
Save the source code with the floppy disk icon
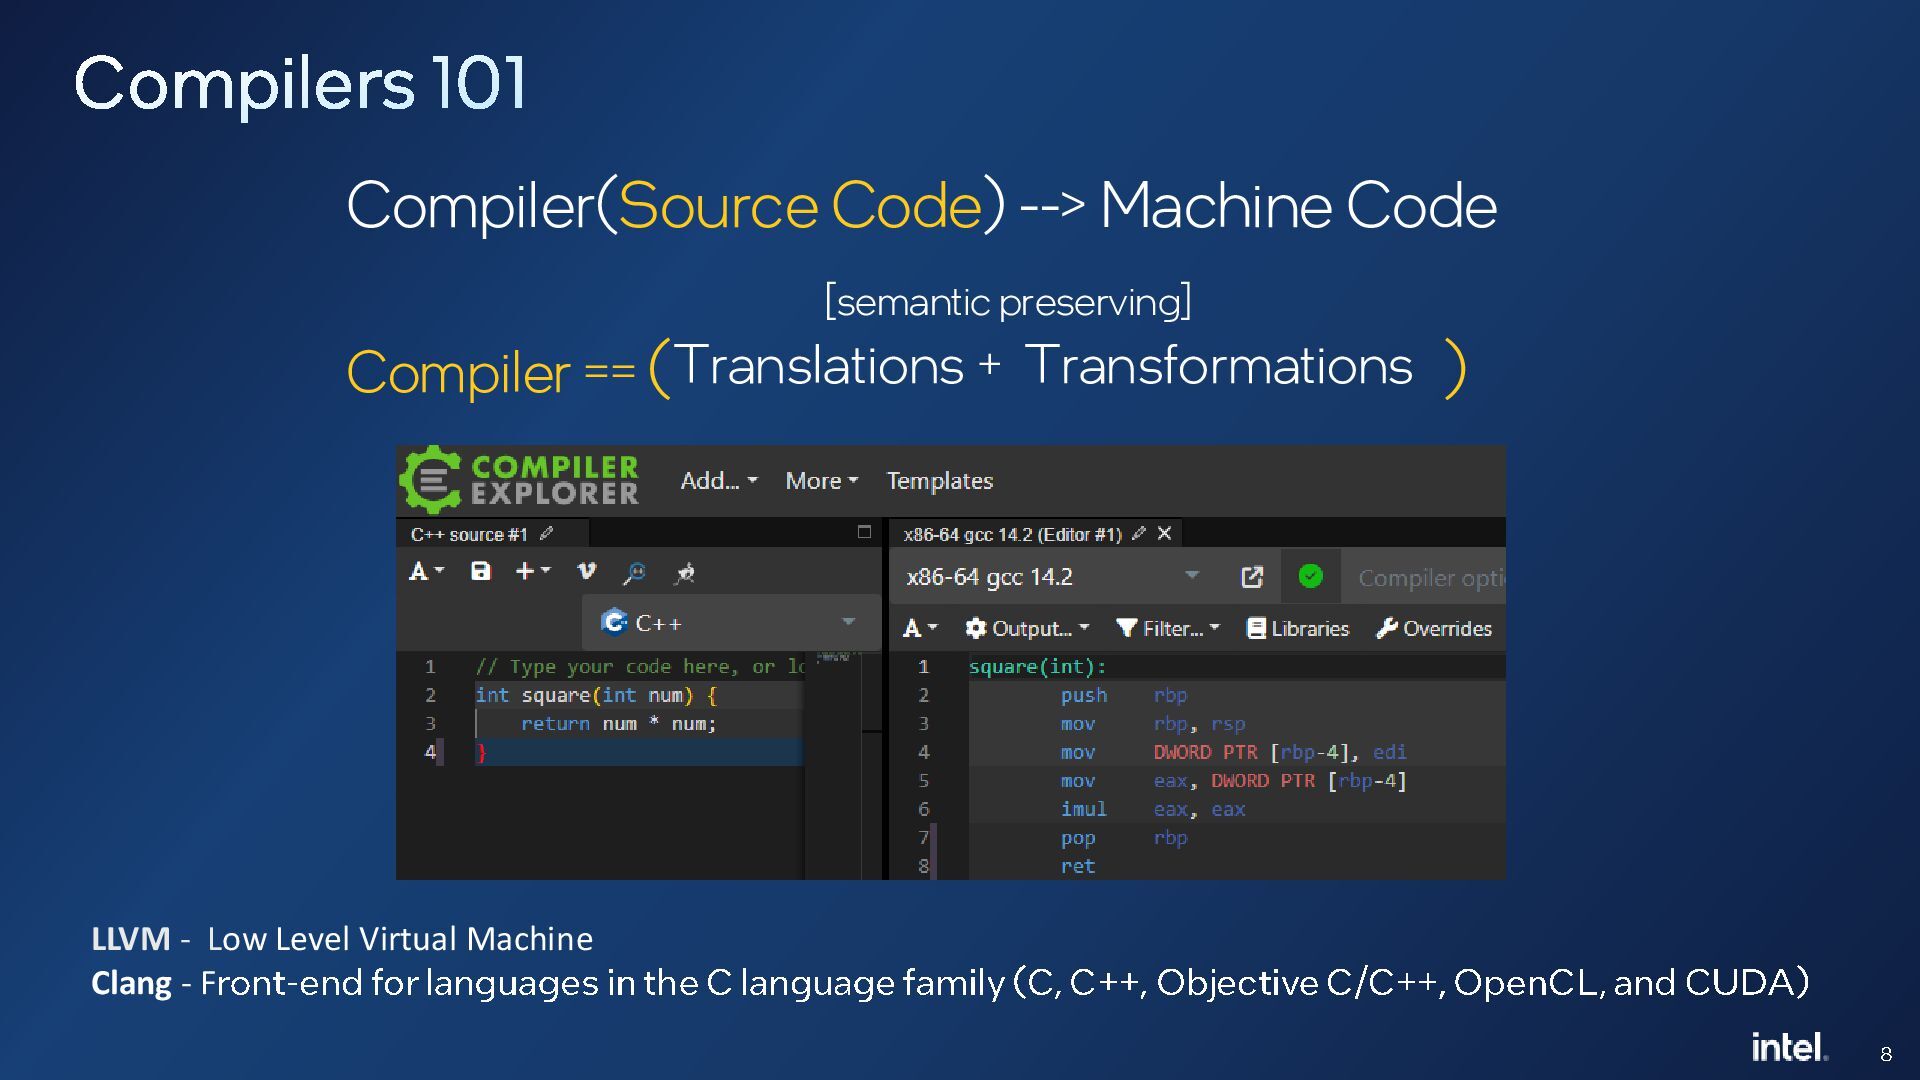(x=481, y=571)
